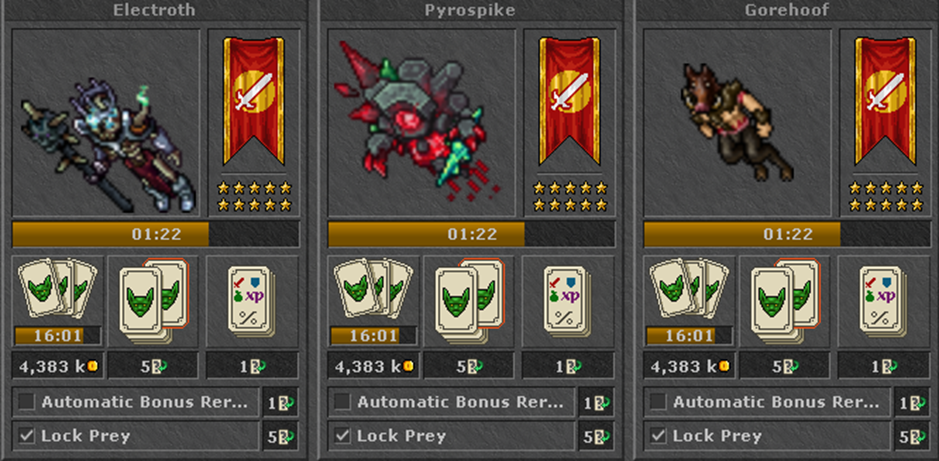Click Pyrospike's bonus reroll xp card icon
This screenshot has height=461, width=939.
point(568,300)
